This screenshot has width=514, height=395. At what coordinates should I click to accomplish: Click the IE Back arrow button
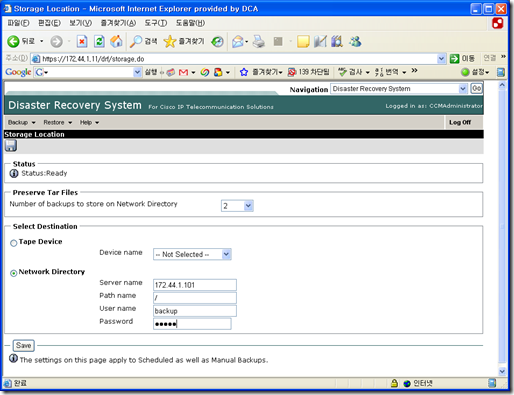13,42
